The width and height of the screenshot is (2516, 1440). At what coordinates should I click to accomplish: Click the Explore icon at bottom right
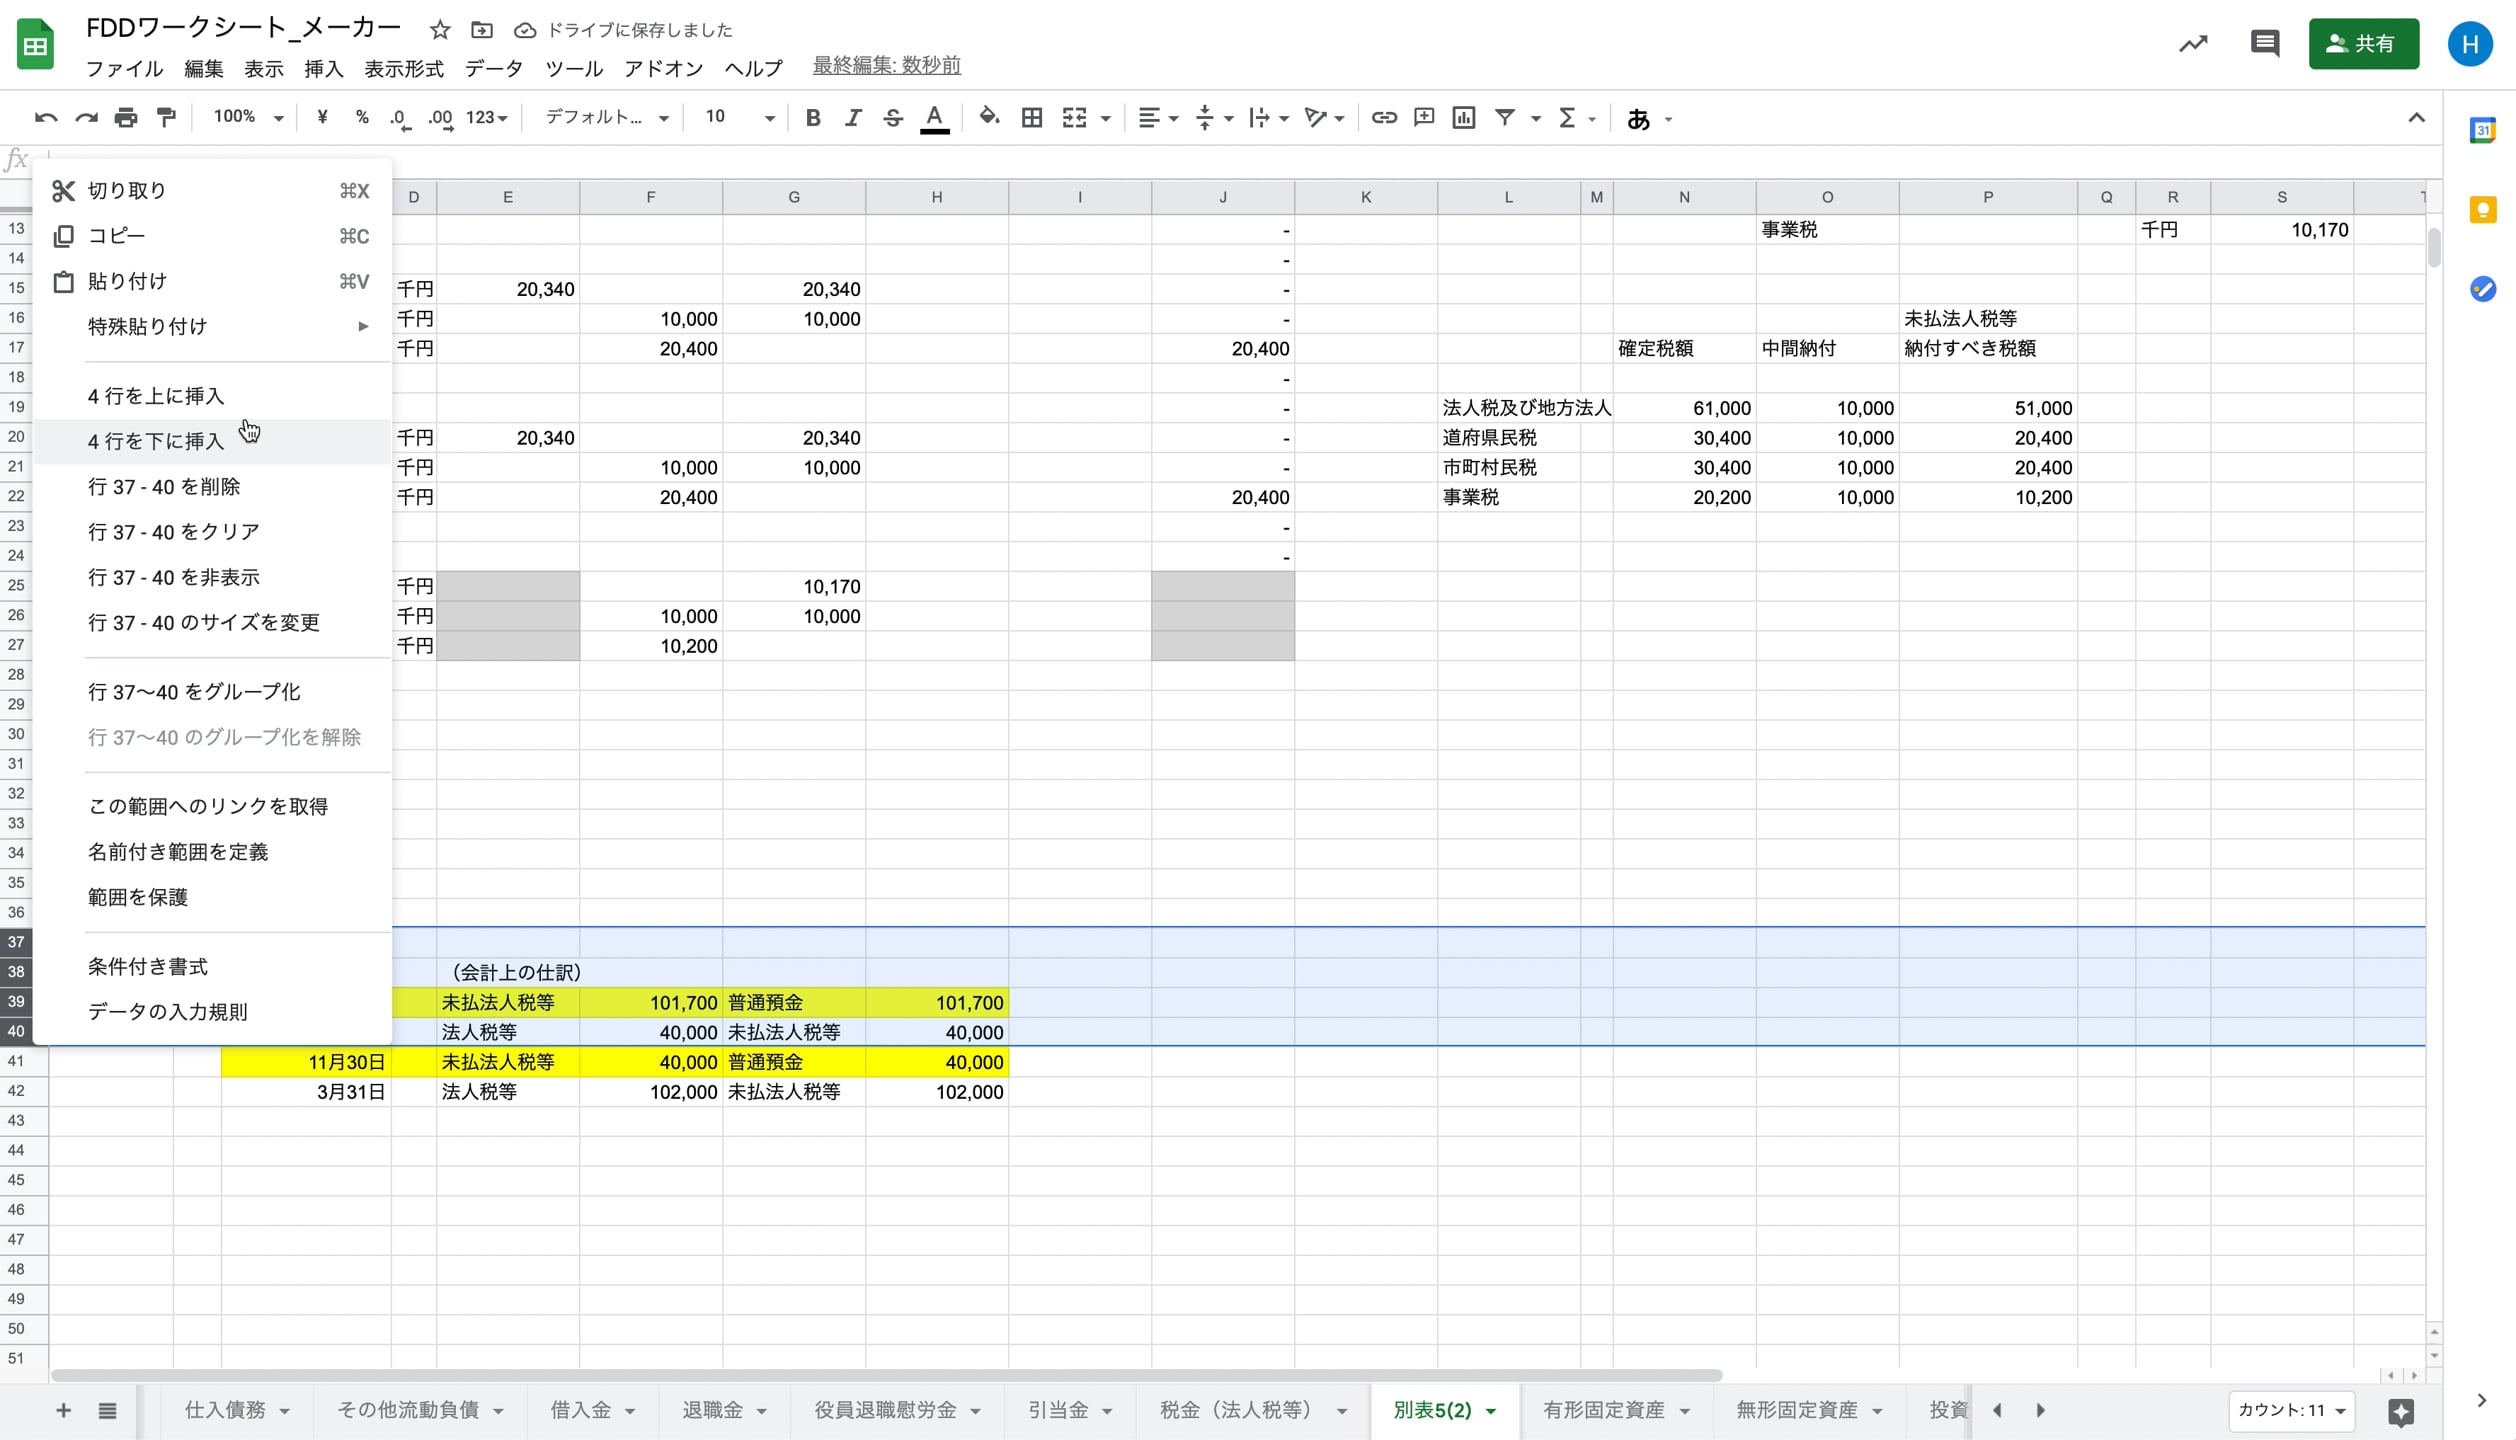pyautogui.click(x=2400, y=1411)
